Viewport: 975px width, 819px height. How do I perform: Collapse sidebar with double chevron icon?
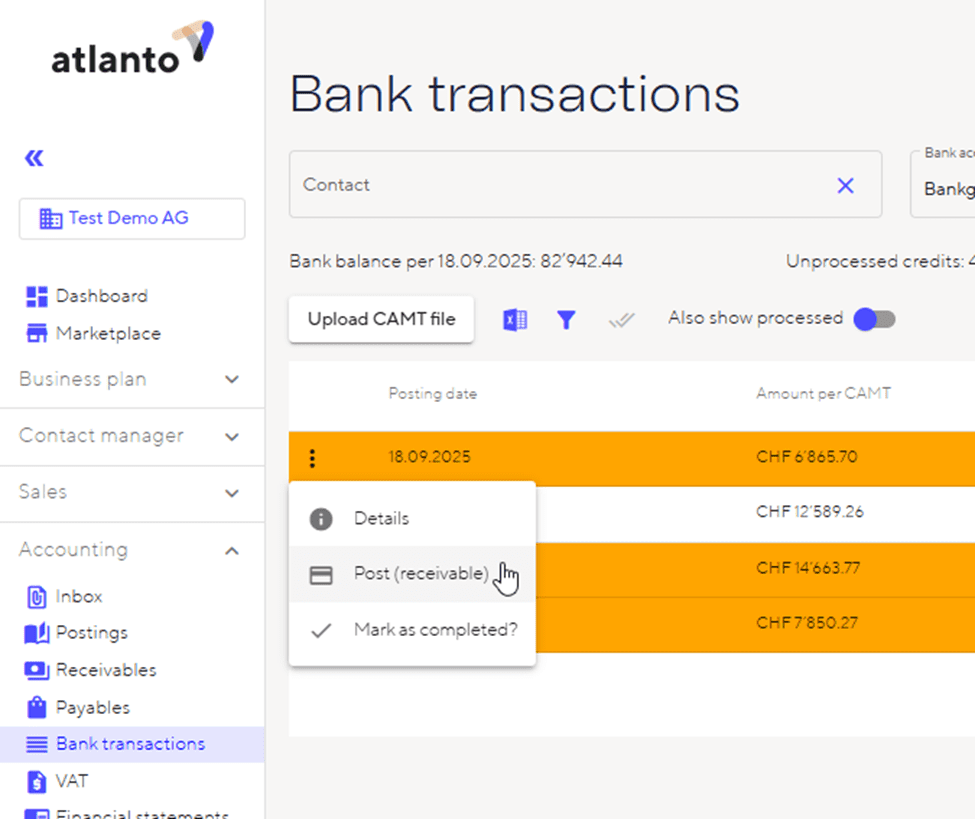(34, 158)
